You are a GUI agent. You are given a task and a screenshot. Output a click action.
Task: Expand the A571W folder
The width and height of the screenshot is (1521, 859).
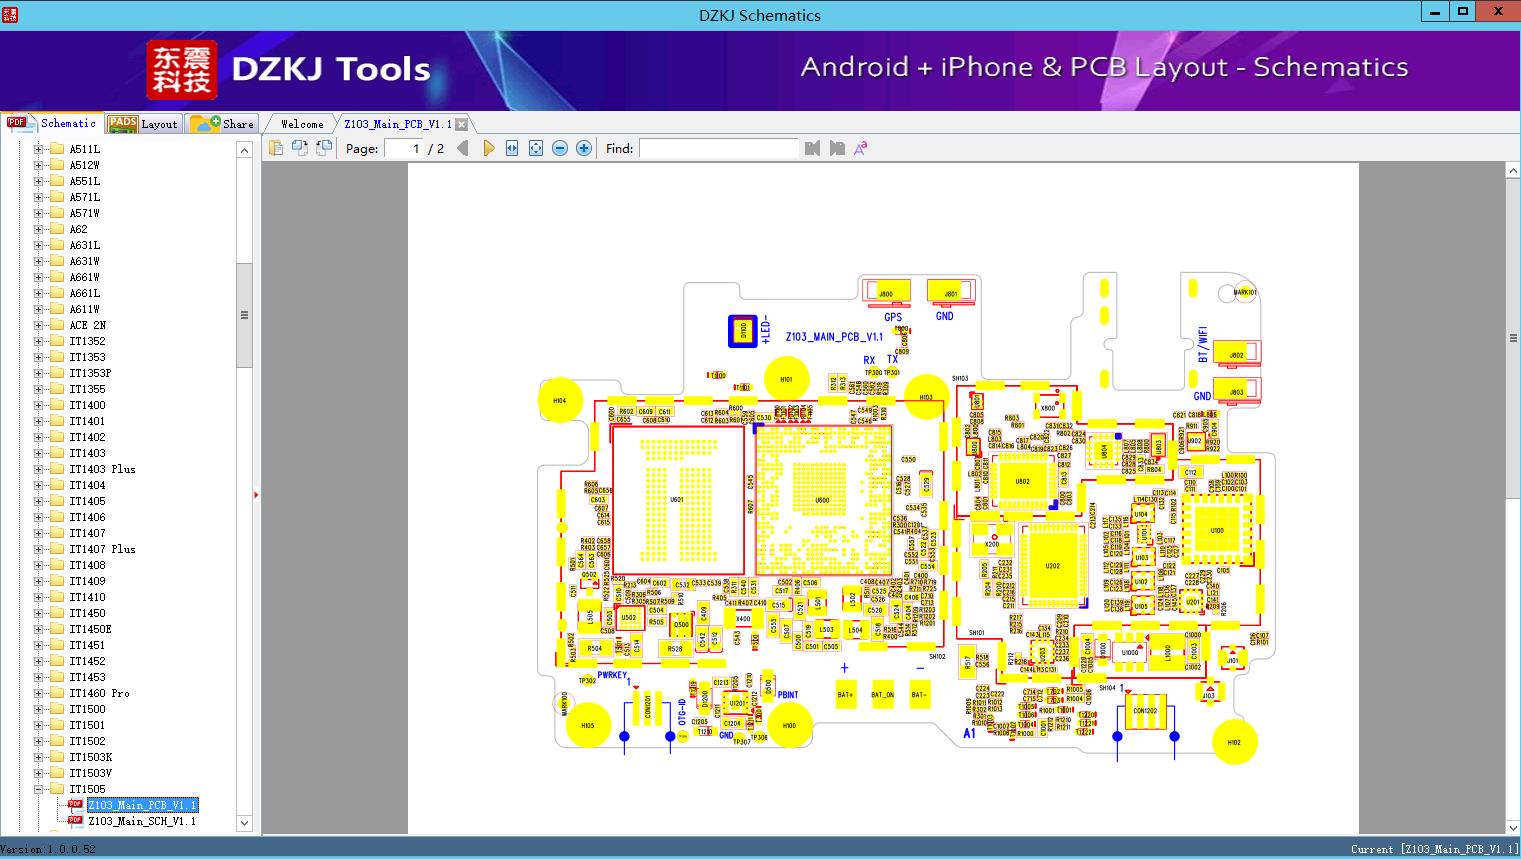tap(38, 213)
